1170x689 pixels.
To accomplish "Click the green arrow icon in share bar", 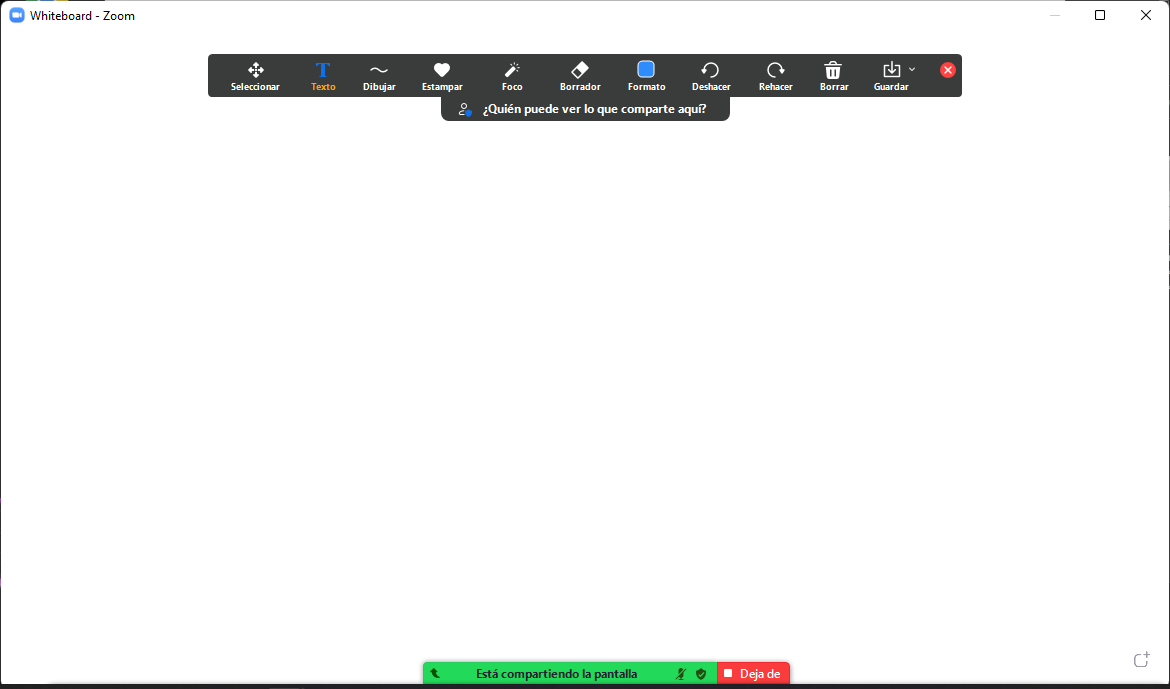I will click(x=435, y=673).
